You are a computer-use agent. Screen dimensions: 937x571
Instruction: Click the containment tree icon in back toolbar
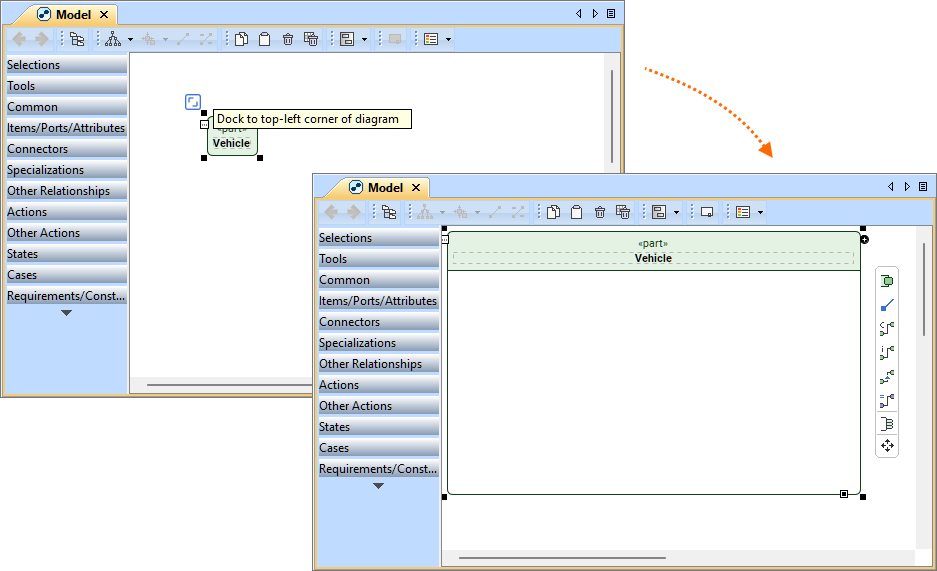pos(77,39)
